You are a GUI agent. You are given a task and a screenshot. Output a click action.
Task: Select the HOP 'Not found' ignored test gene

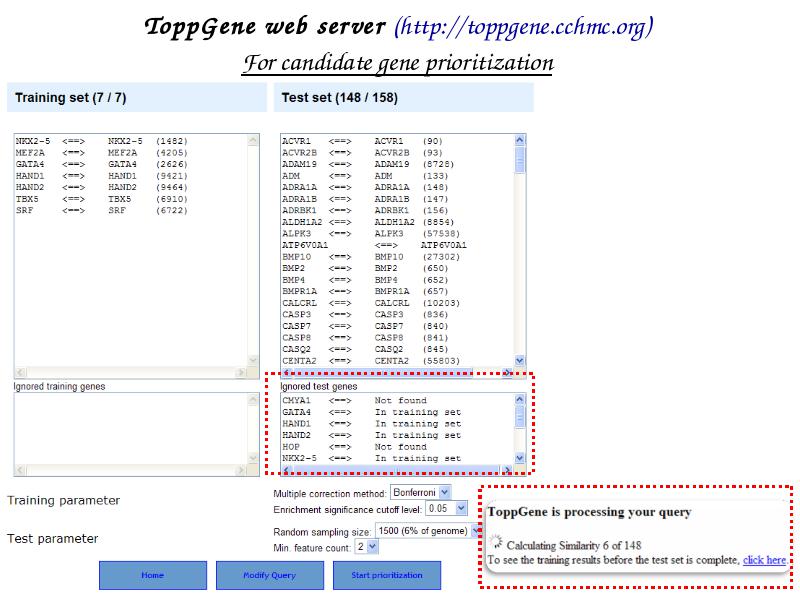pyautogui.click(x=355, y=446)
